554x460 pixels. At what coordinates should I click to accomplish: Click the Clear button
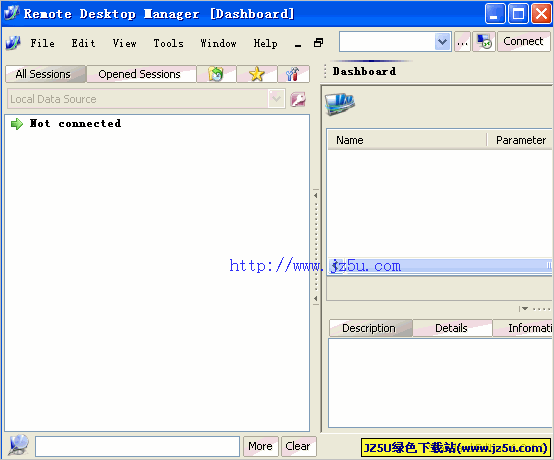298,447
